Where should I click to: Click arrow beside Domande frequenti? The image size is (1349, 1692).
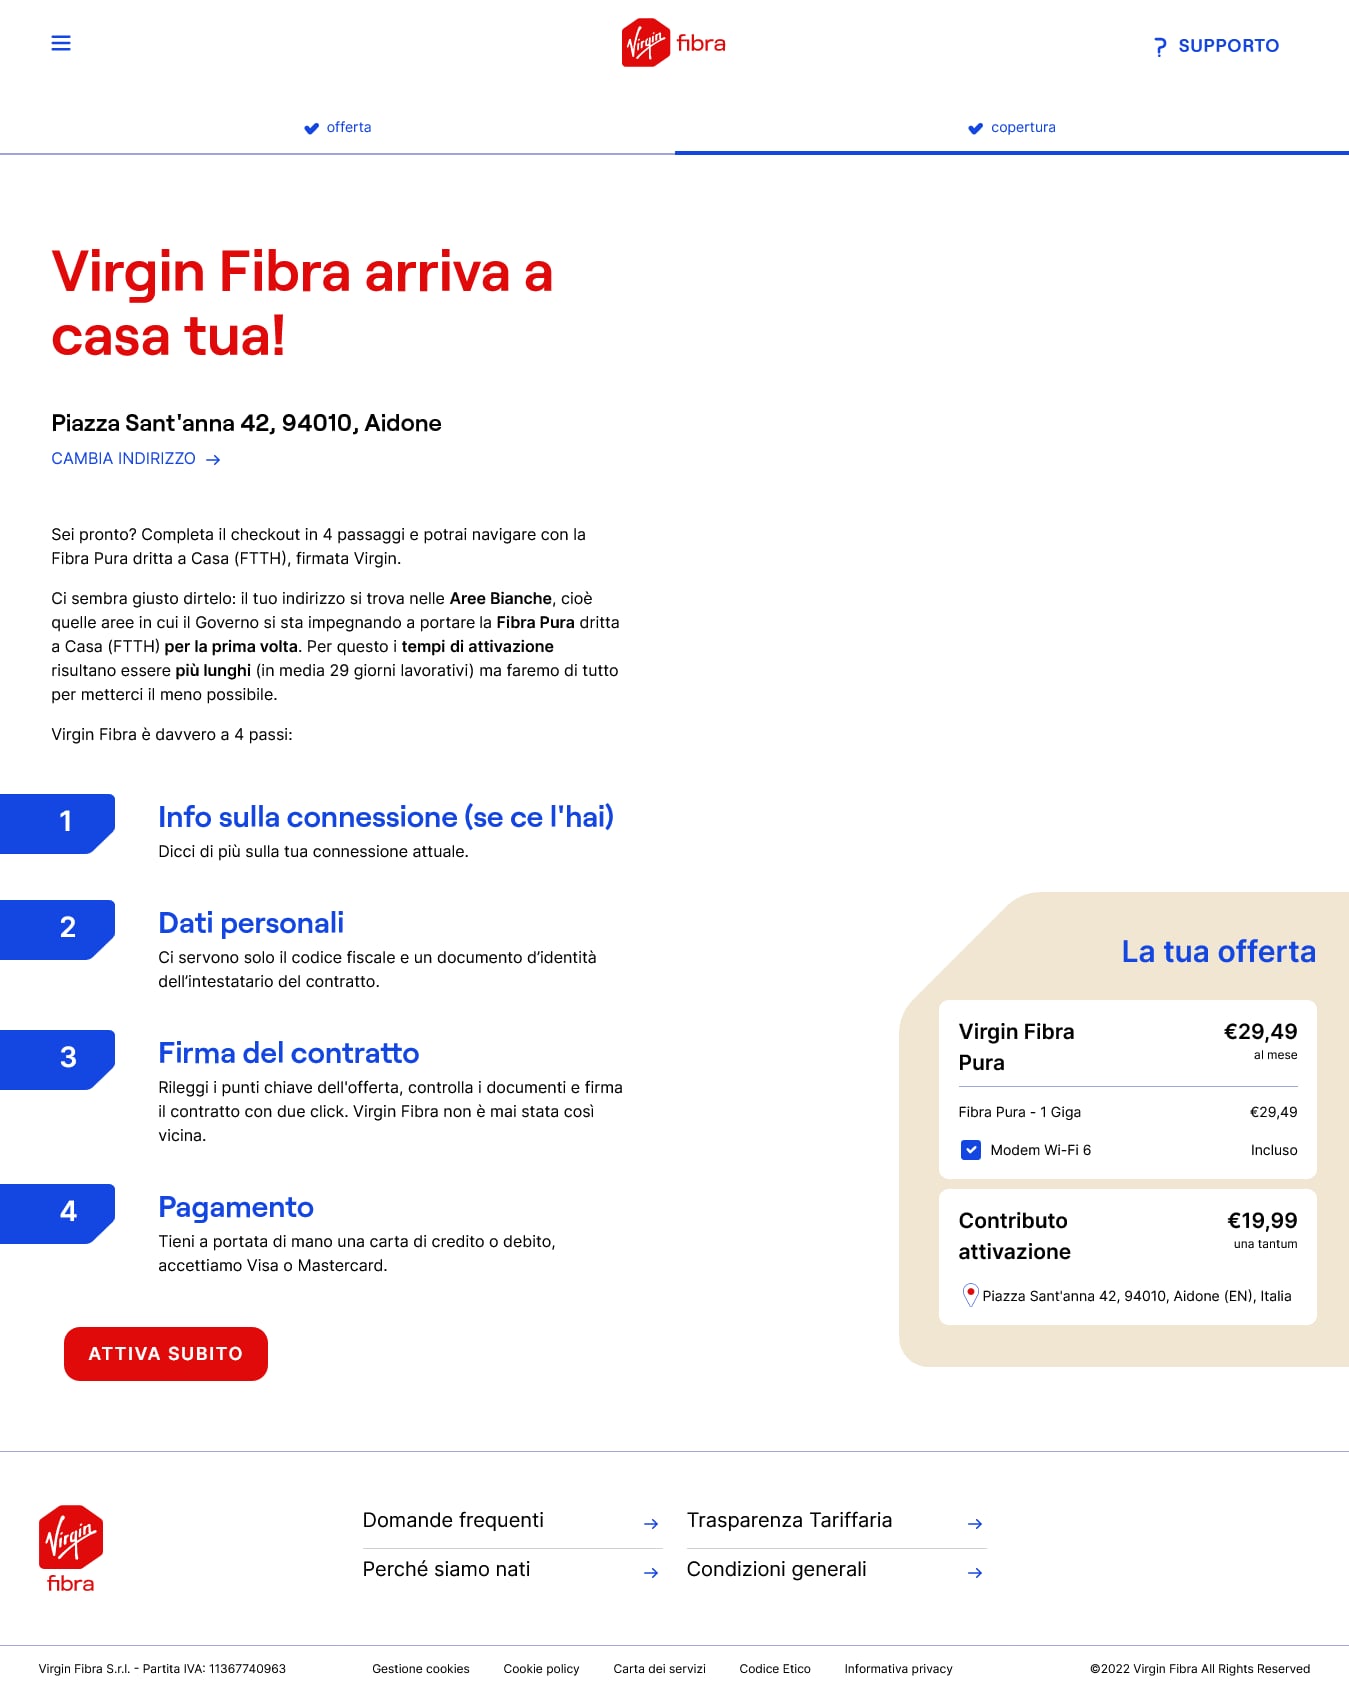651,1524
